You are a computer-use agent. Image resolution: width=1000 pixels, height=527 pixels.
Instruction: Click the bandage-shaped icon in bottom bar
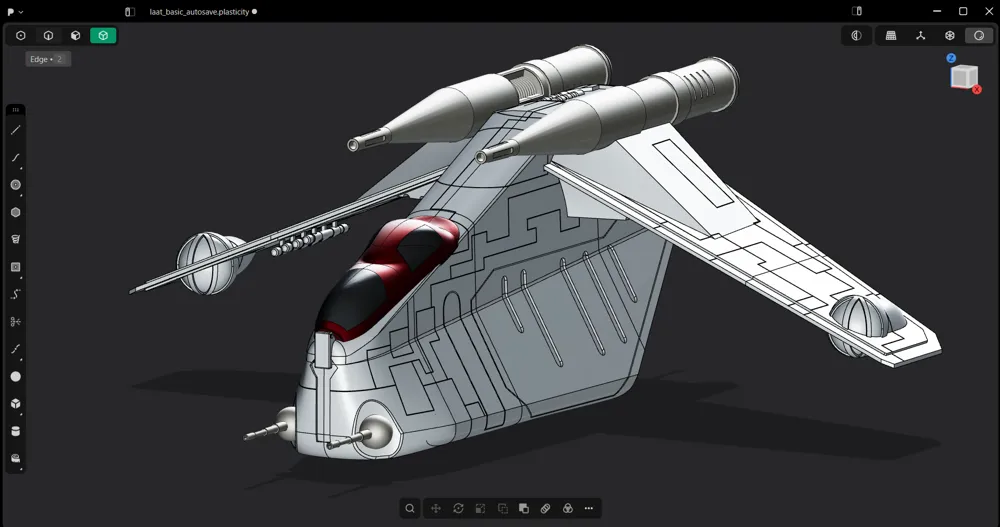(x=545, y=508)
